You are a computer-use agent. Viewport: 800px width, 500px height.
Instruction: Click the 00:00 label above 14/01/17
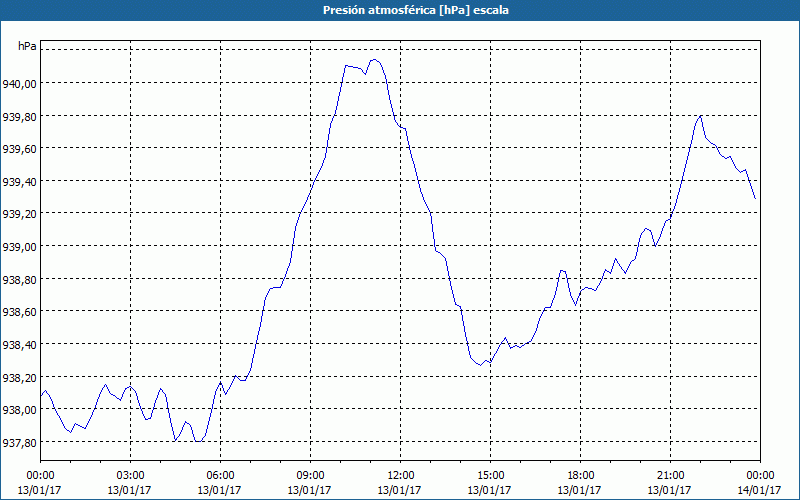[x=760, y=476]
